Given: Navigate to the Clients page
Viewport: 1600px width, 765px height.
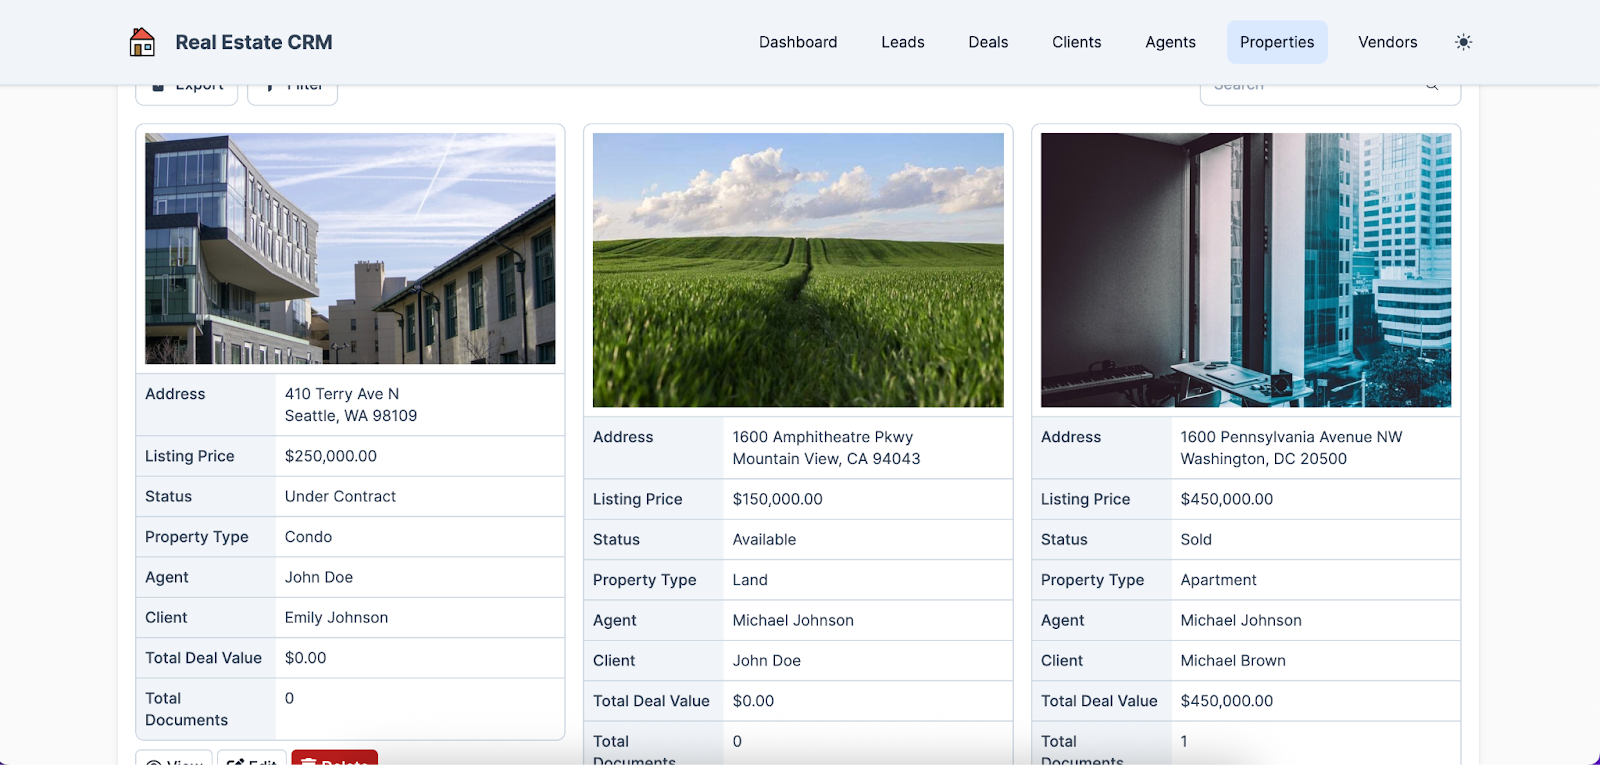Looking at the screenshot, I should click(x=1076, y=42).
